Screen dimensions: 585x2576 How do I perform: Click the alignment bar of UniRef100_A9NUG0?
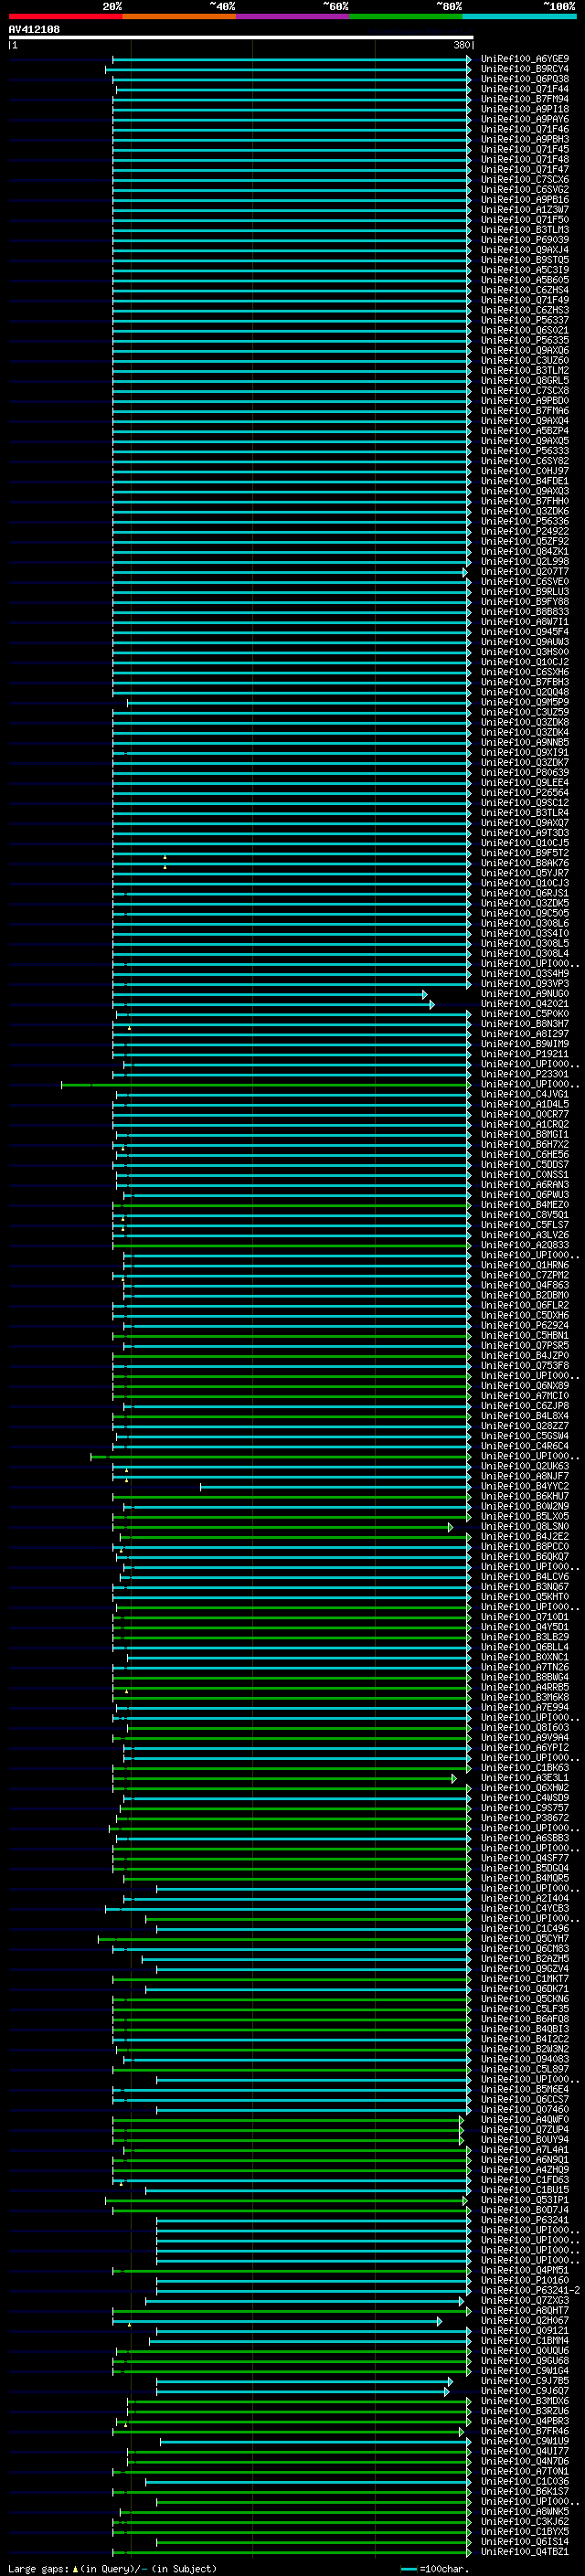click(x=270, y=994)
